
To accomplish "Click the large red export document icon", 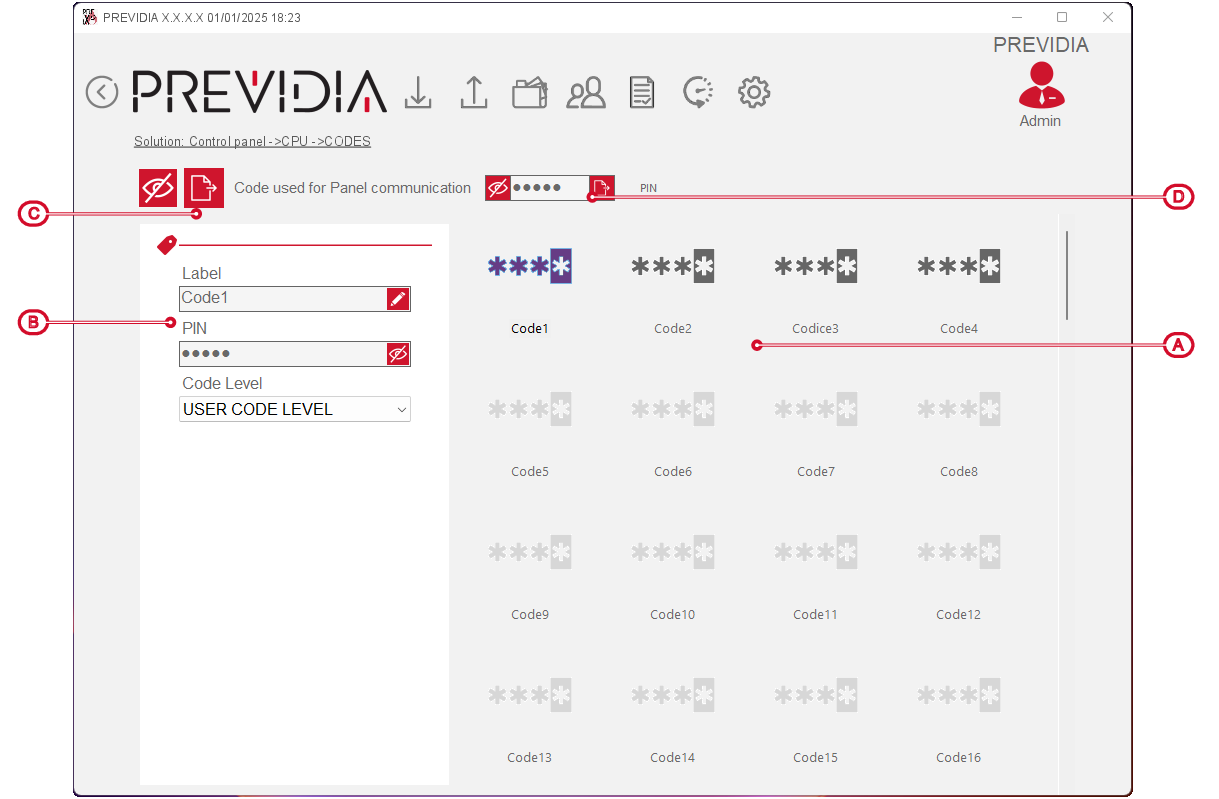I will 204,187.
